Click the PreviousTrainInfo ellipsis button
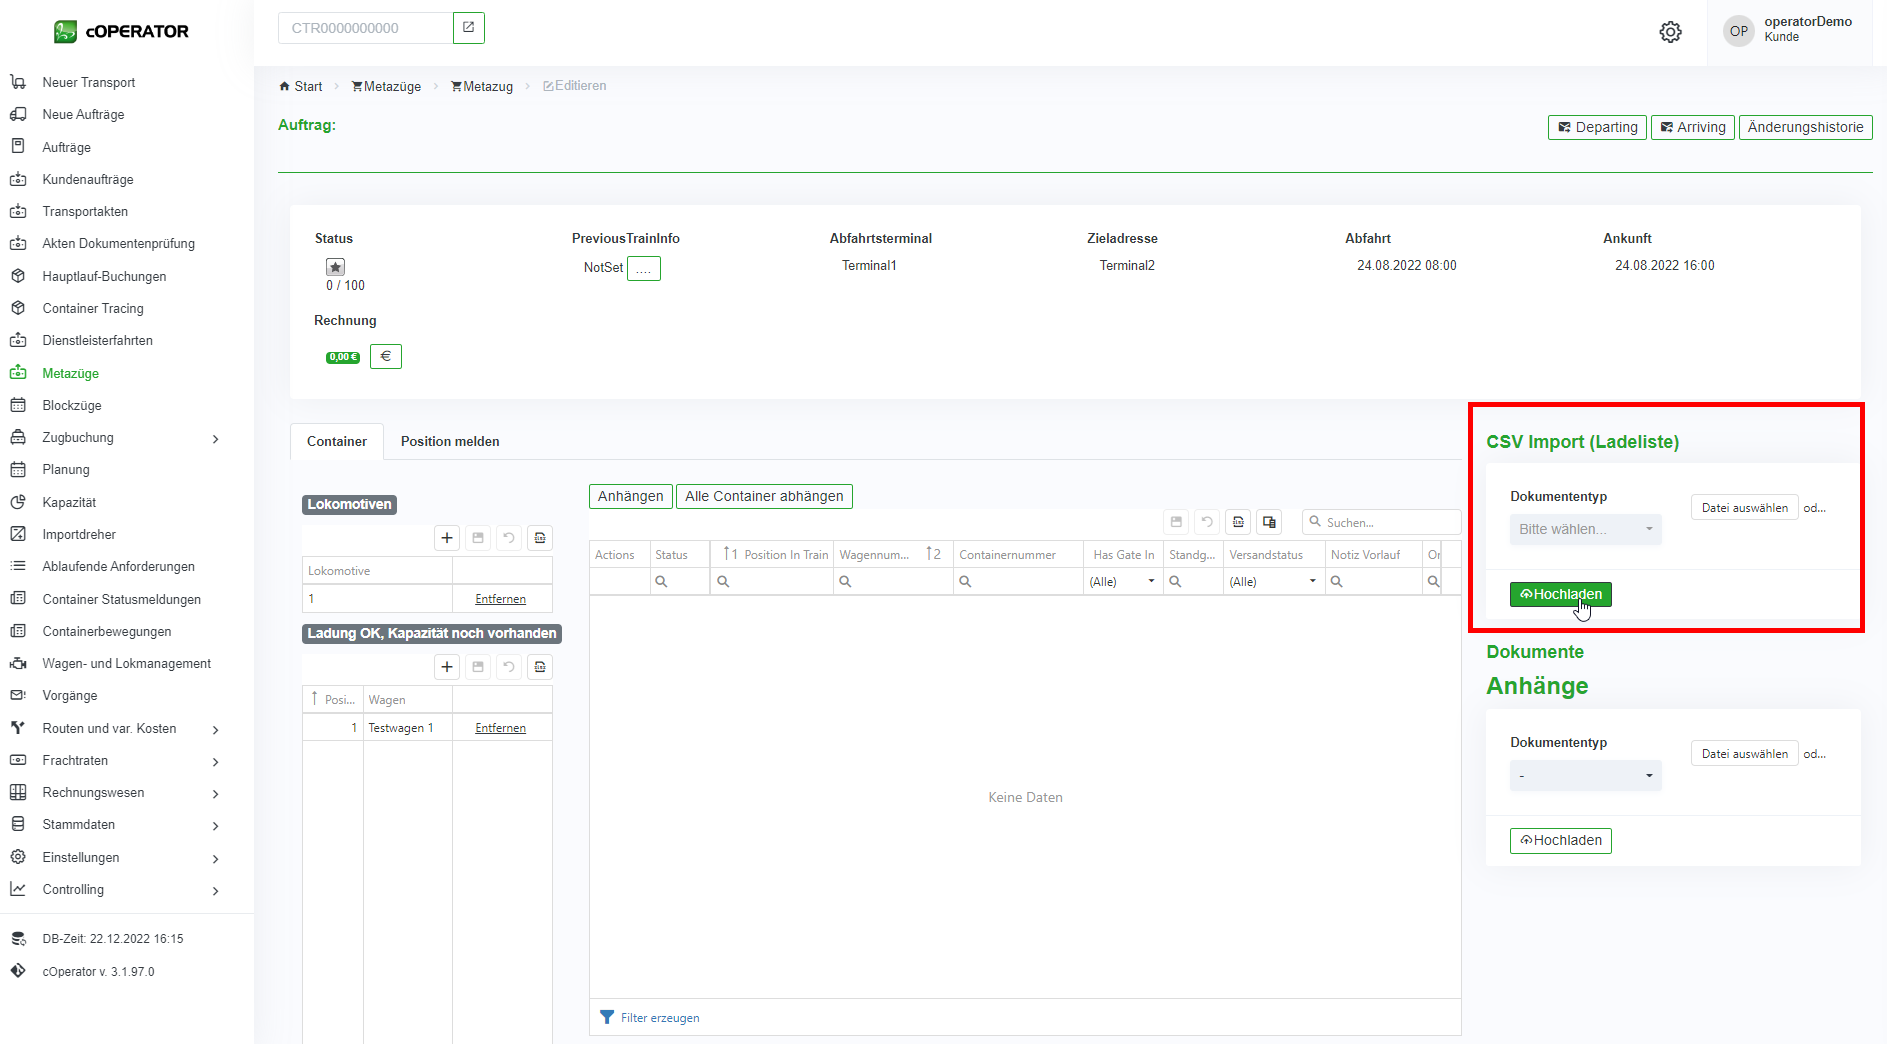 tap(643, 268)
